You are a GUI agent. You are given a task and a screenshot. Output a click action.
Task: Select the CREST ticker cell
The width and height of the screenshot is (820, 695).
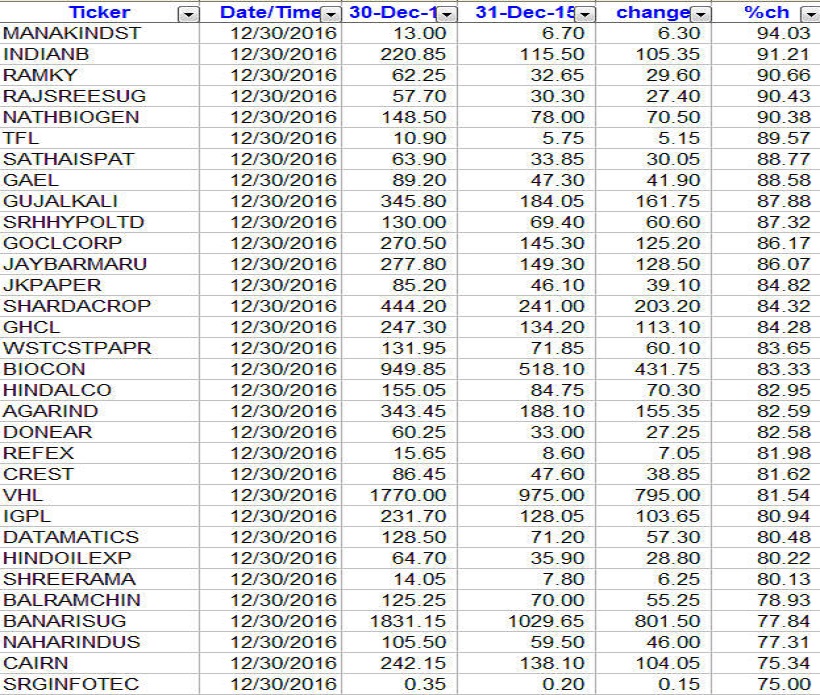[99, 474]
